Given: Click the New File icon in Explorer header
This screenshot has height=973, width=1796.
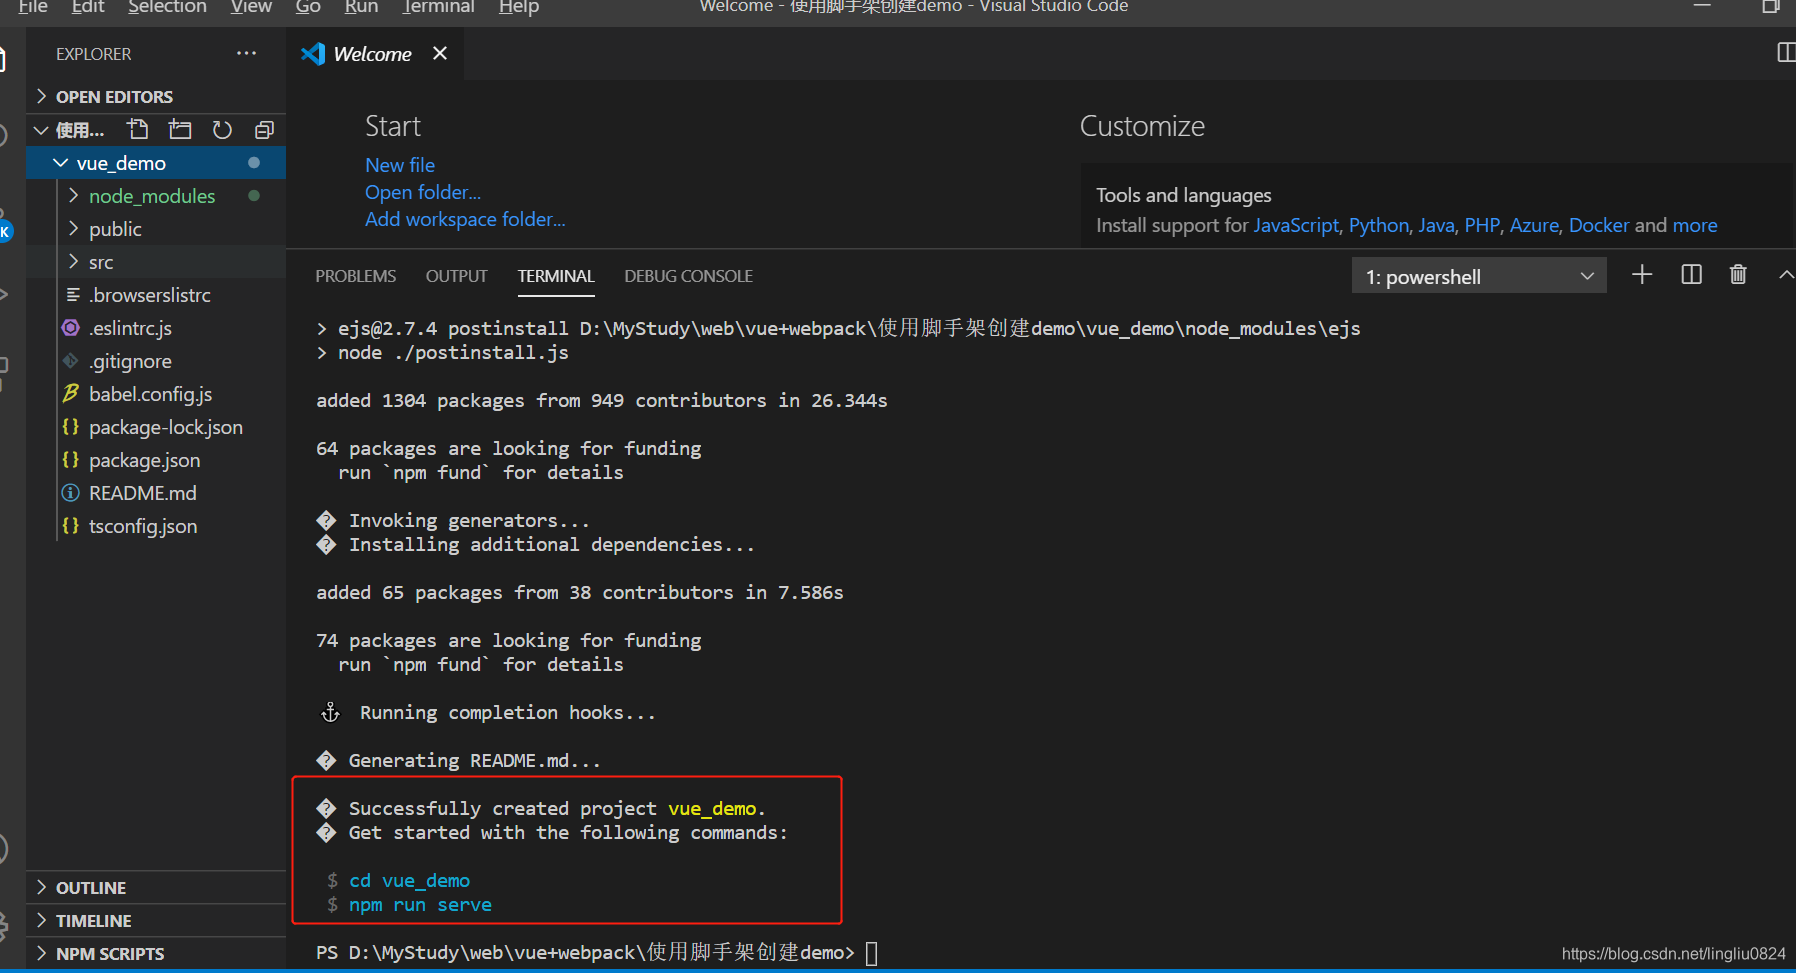Looking at the screenshot, I should click(138, 130).
